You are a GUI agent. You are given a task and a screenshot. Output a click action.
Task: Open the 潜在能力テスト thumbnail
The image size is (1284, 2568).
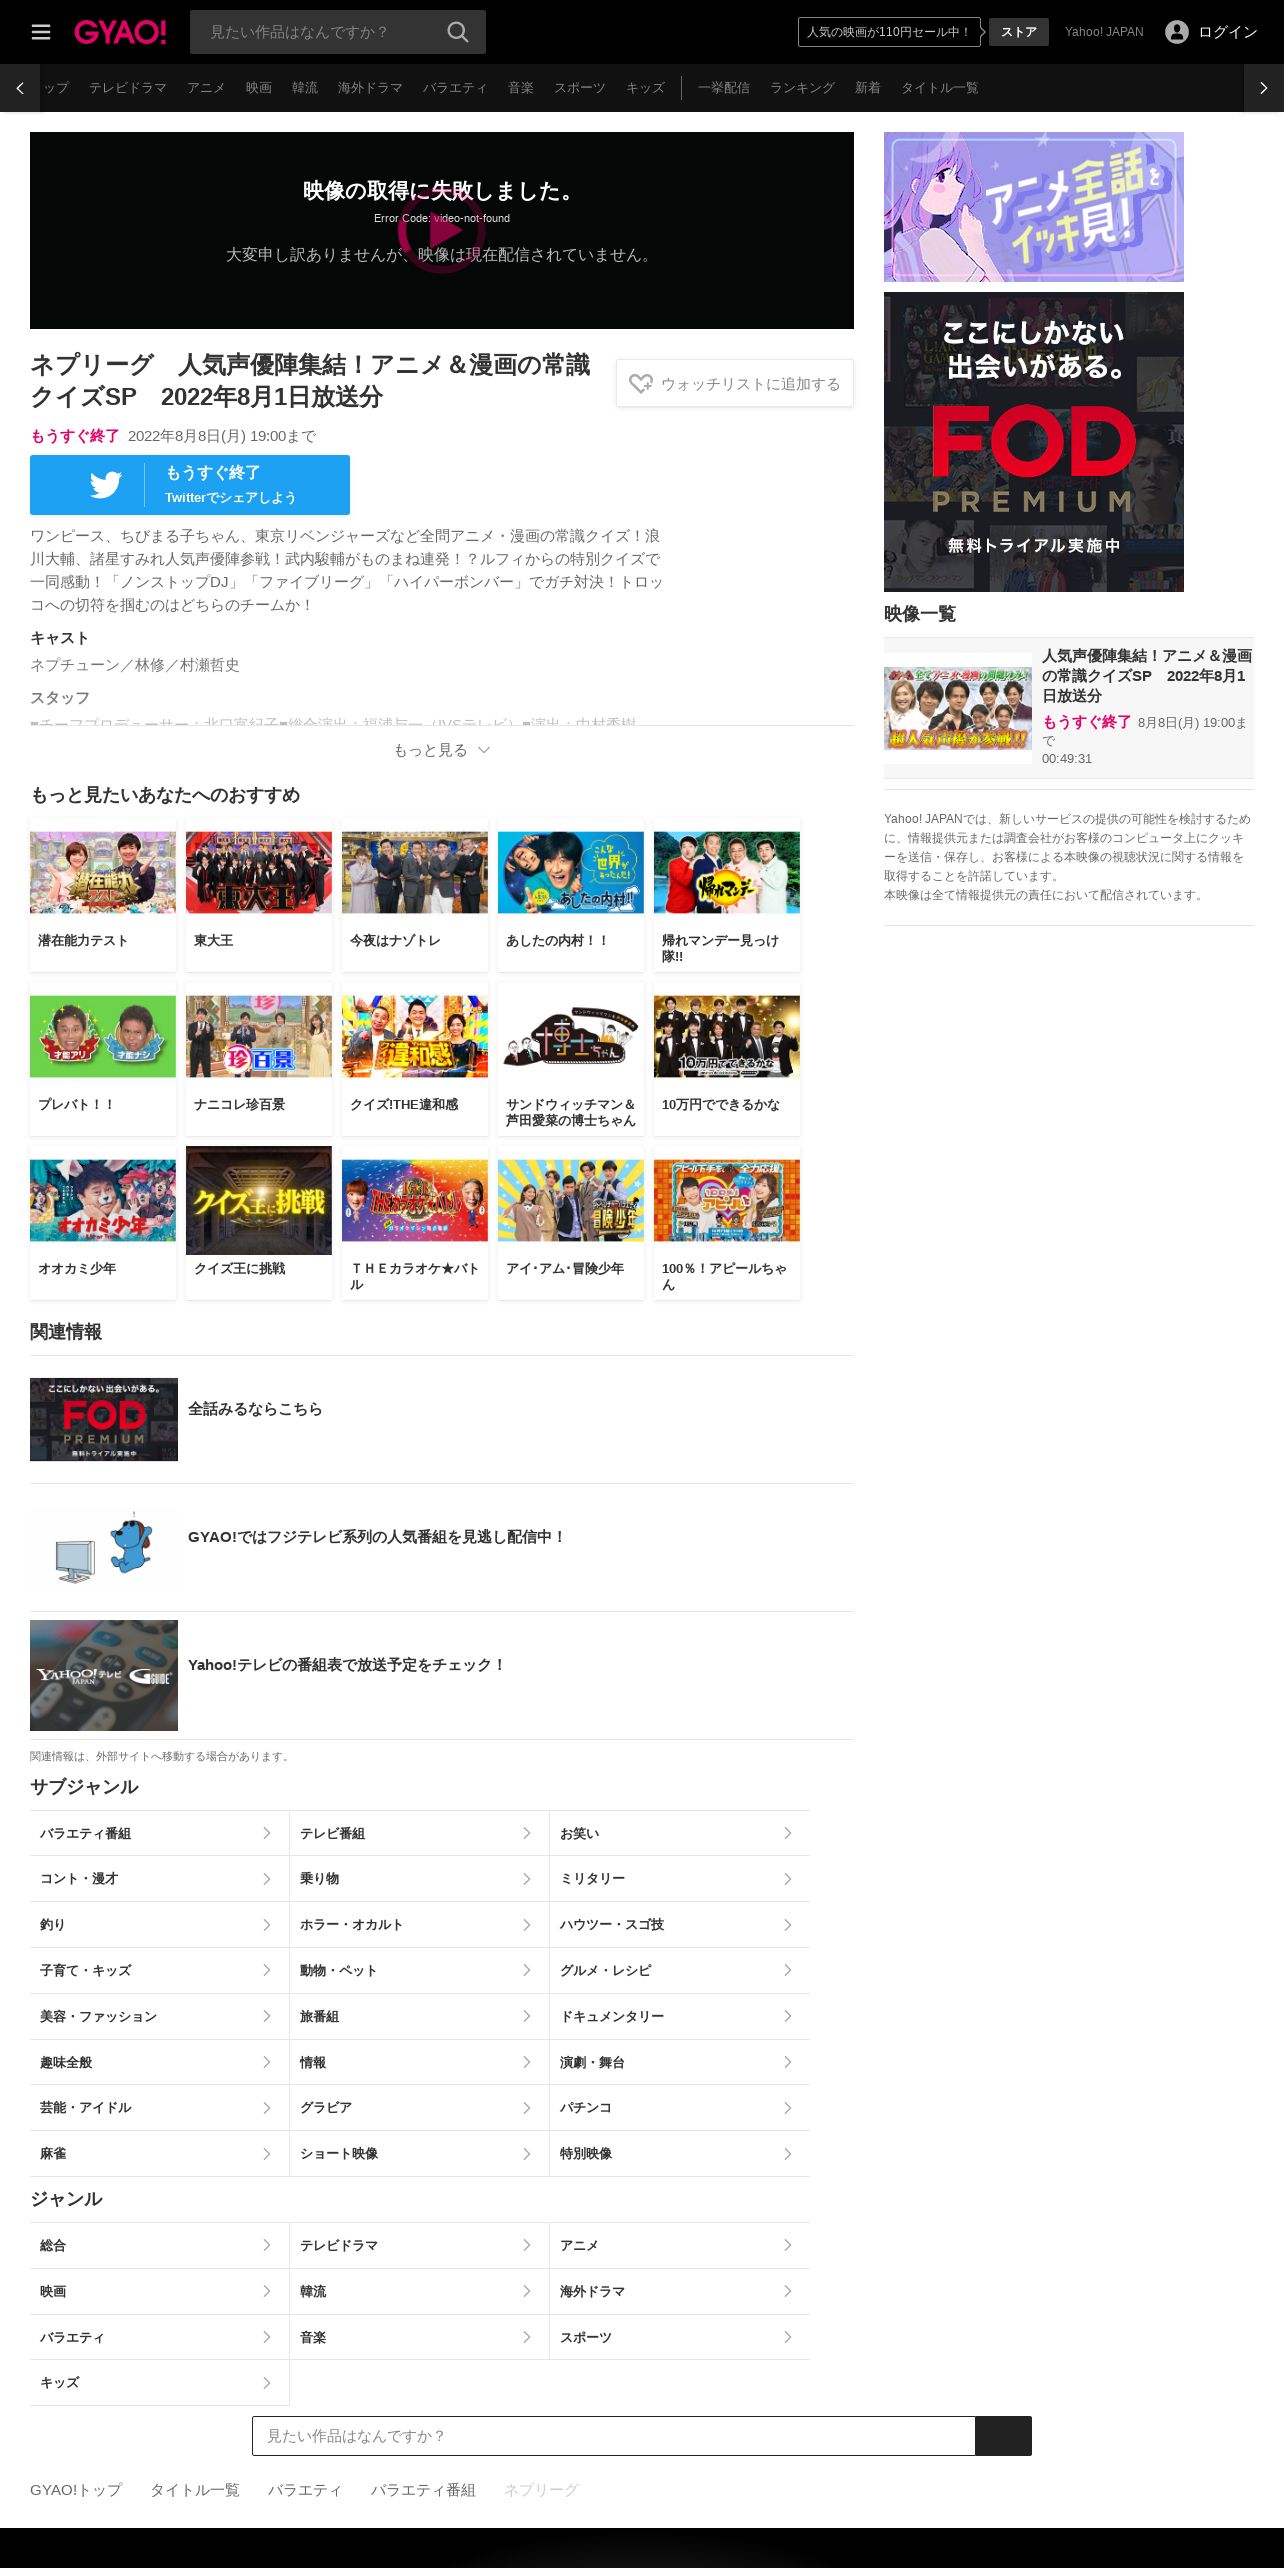click(103, 873)
